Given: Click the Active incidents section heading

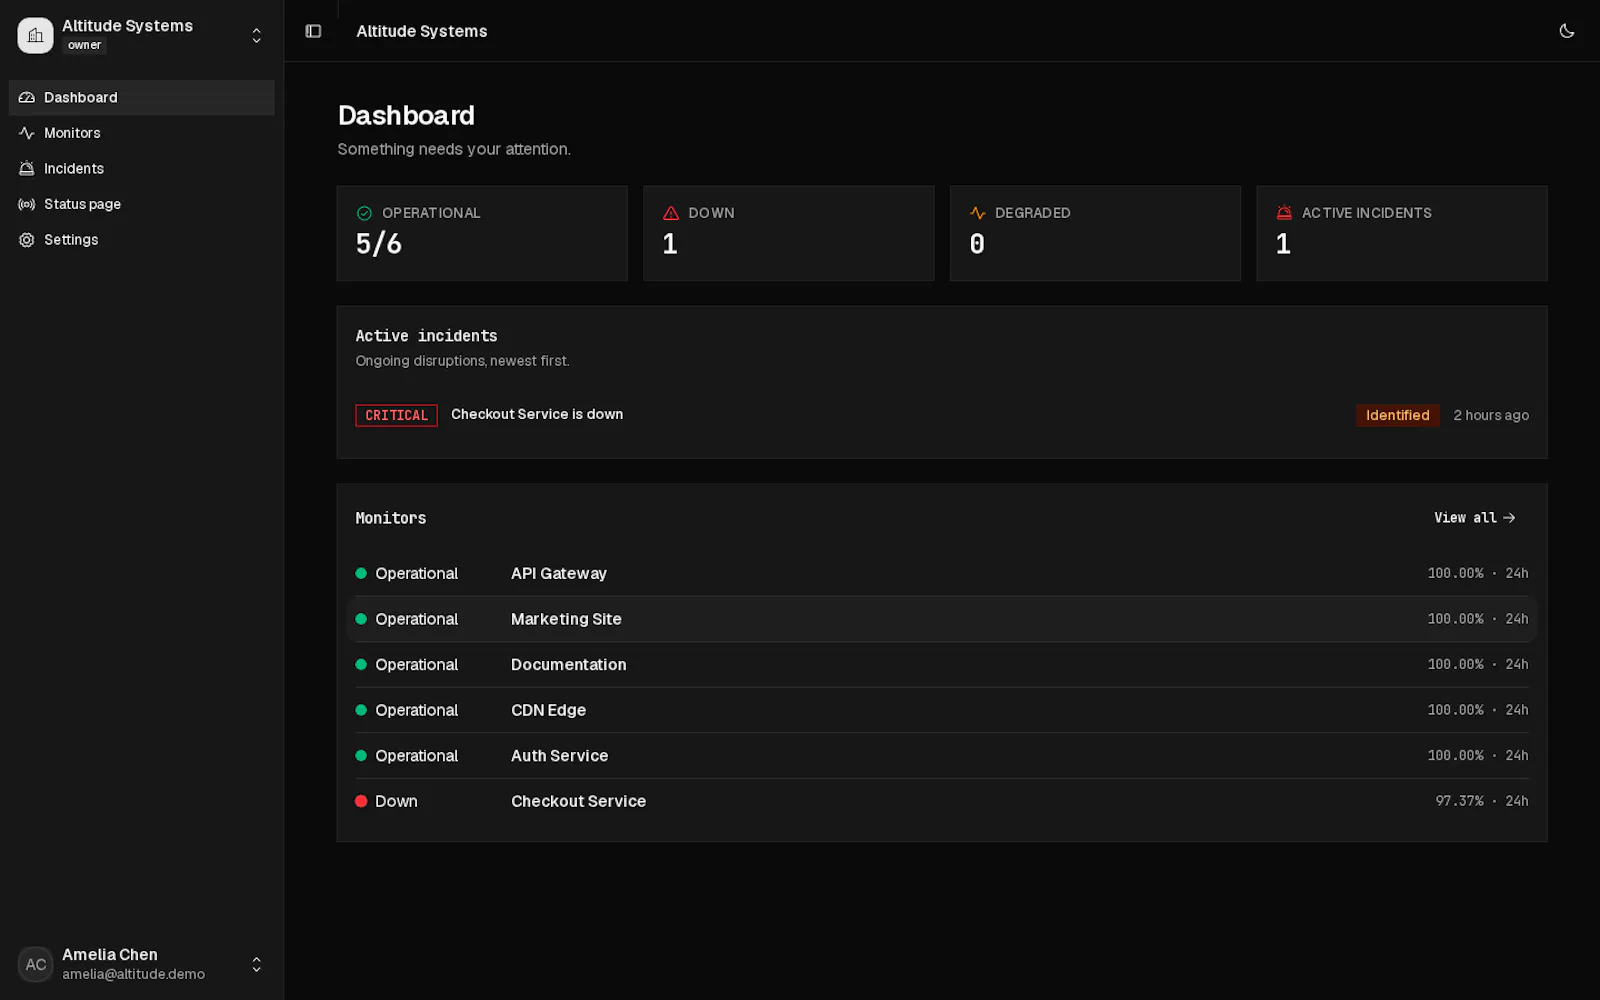Looking at the screenshot, I should (x=426, y=336).
